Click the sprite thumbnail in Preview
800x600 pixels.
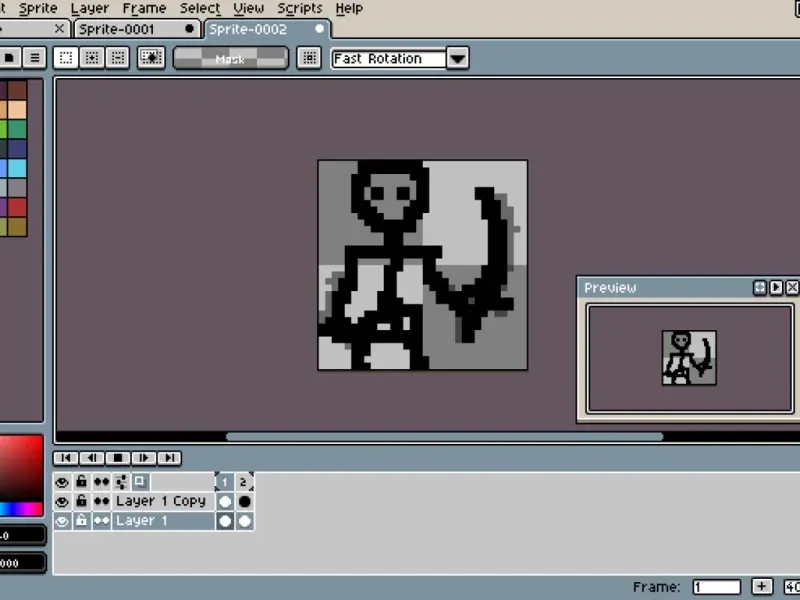tap(689, 358)
